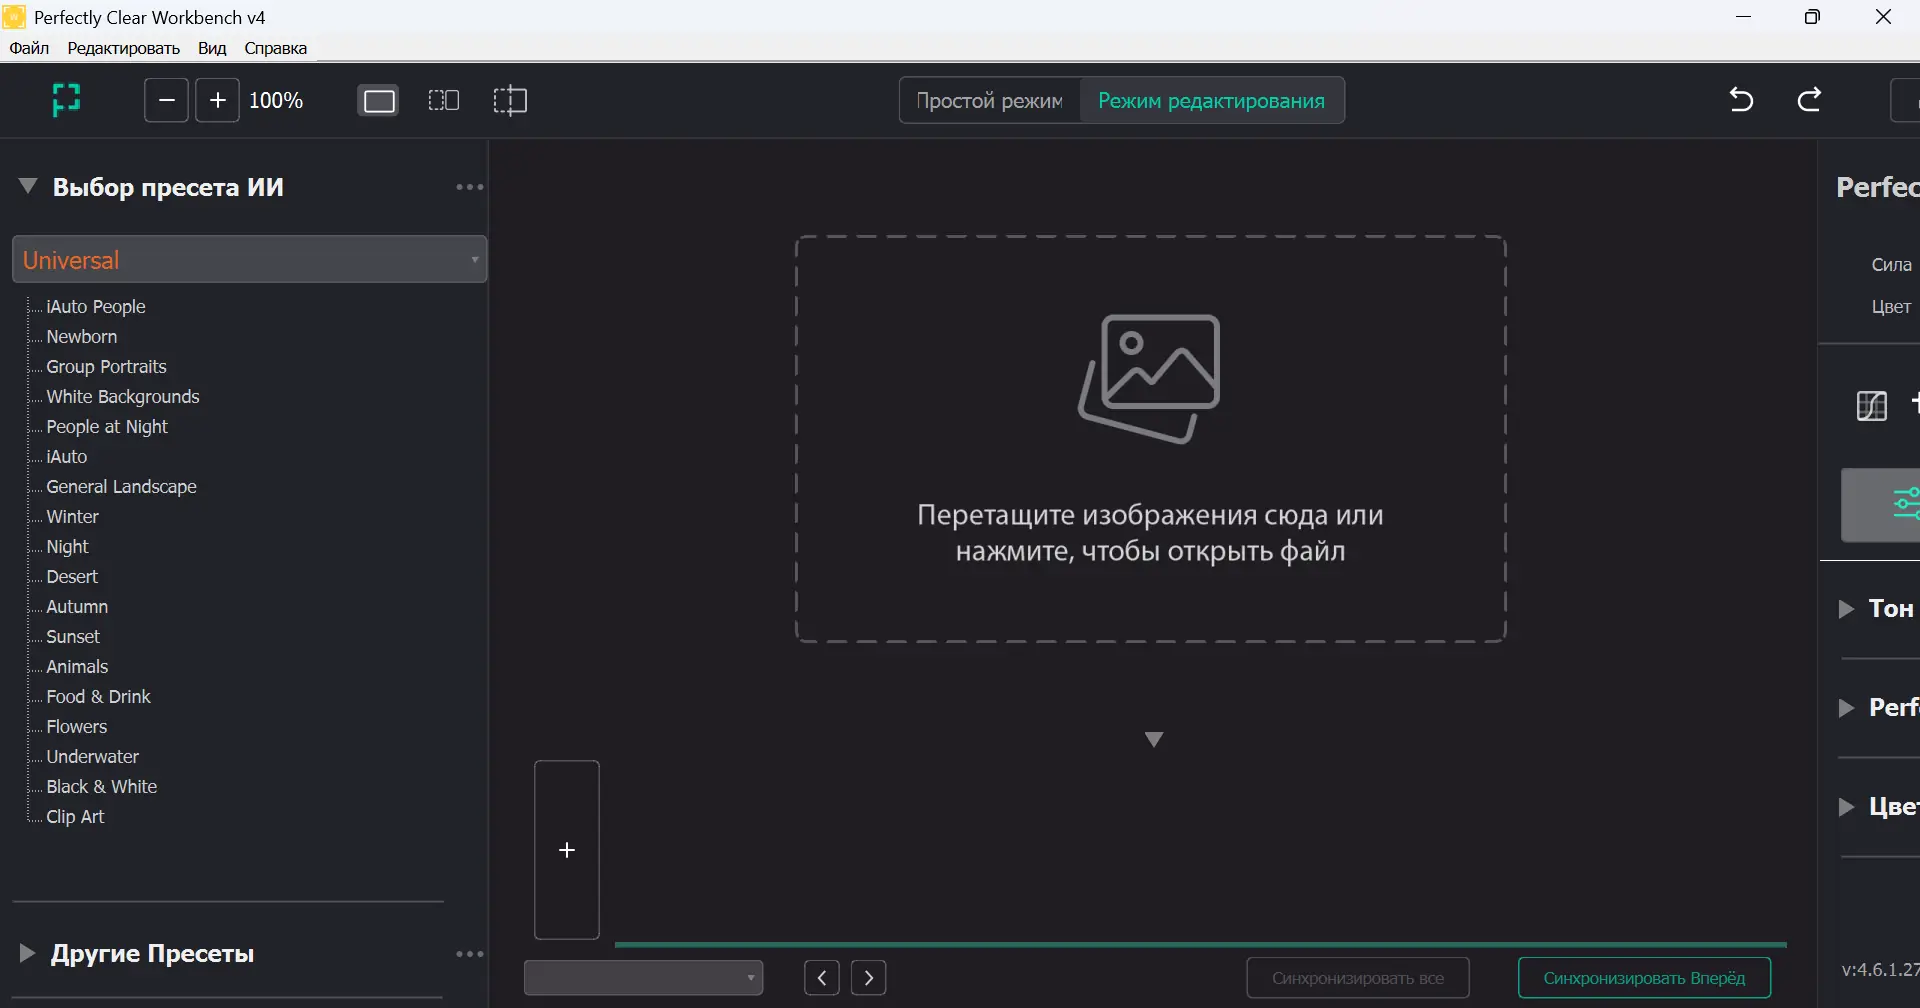Collapse the Выбор пресета ИИ section

coord(27,185)
